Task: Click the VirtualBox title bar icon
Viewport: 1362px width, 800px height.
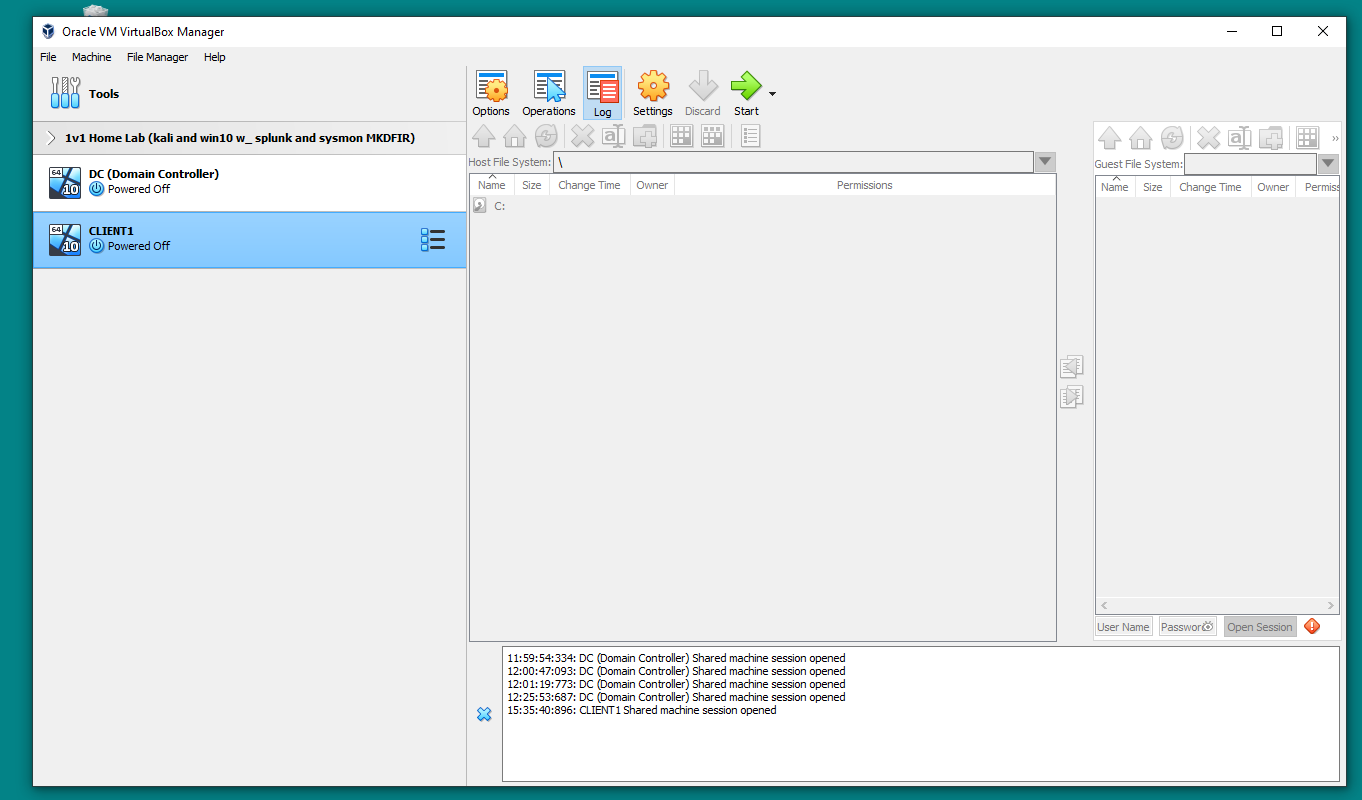Action: 48,31
